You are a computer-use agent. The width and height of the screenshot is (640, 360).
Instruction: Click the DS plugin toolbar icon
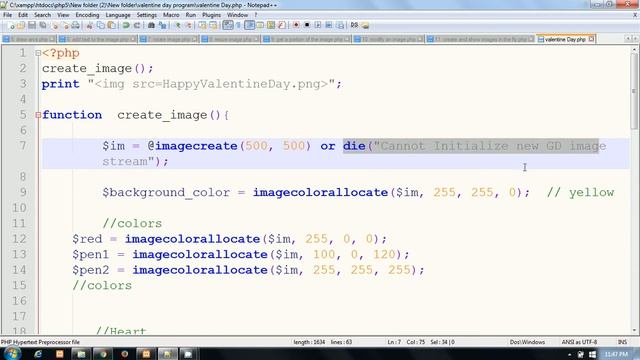pyautogui.click(x=354, y=25)
